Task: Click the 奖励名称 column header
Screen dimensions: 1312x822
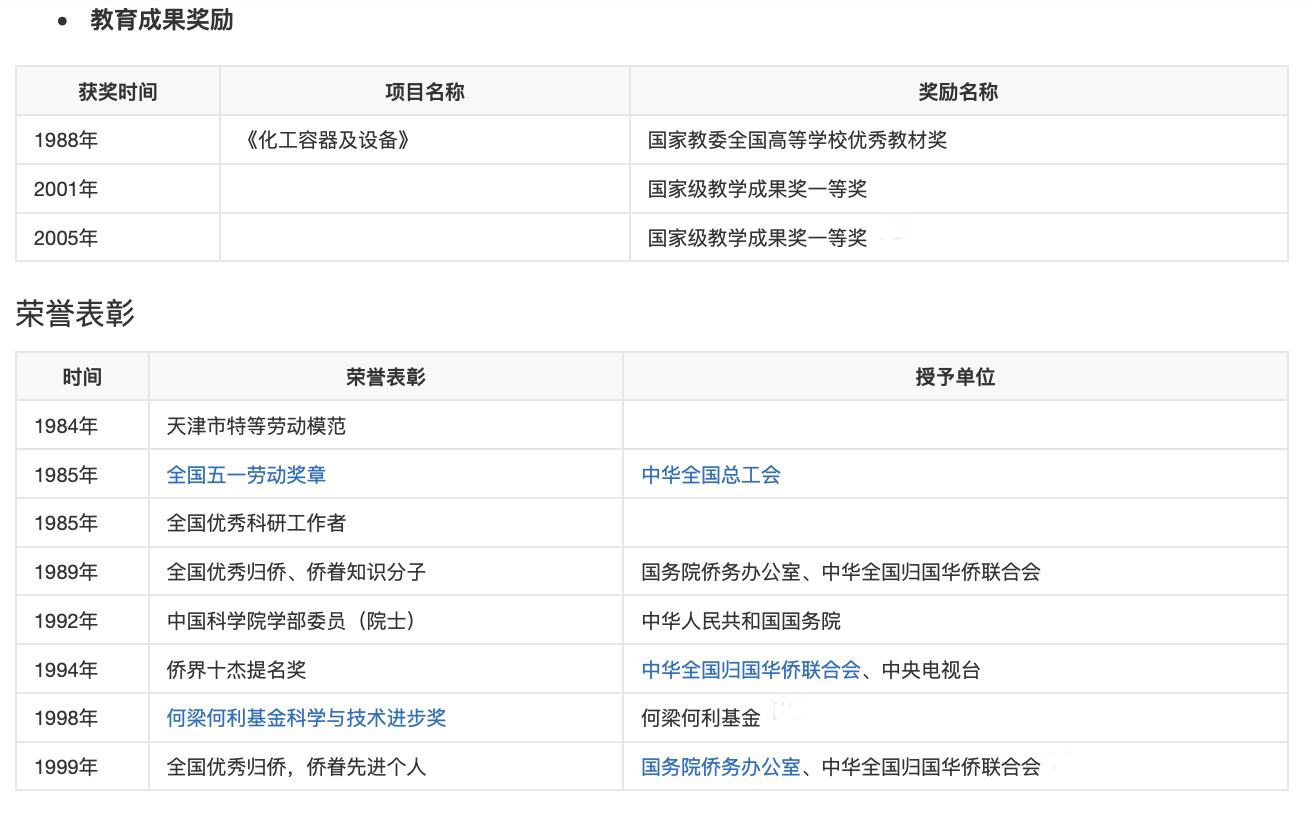Action: pos(958,92)
